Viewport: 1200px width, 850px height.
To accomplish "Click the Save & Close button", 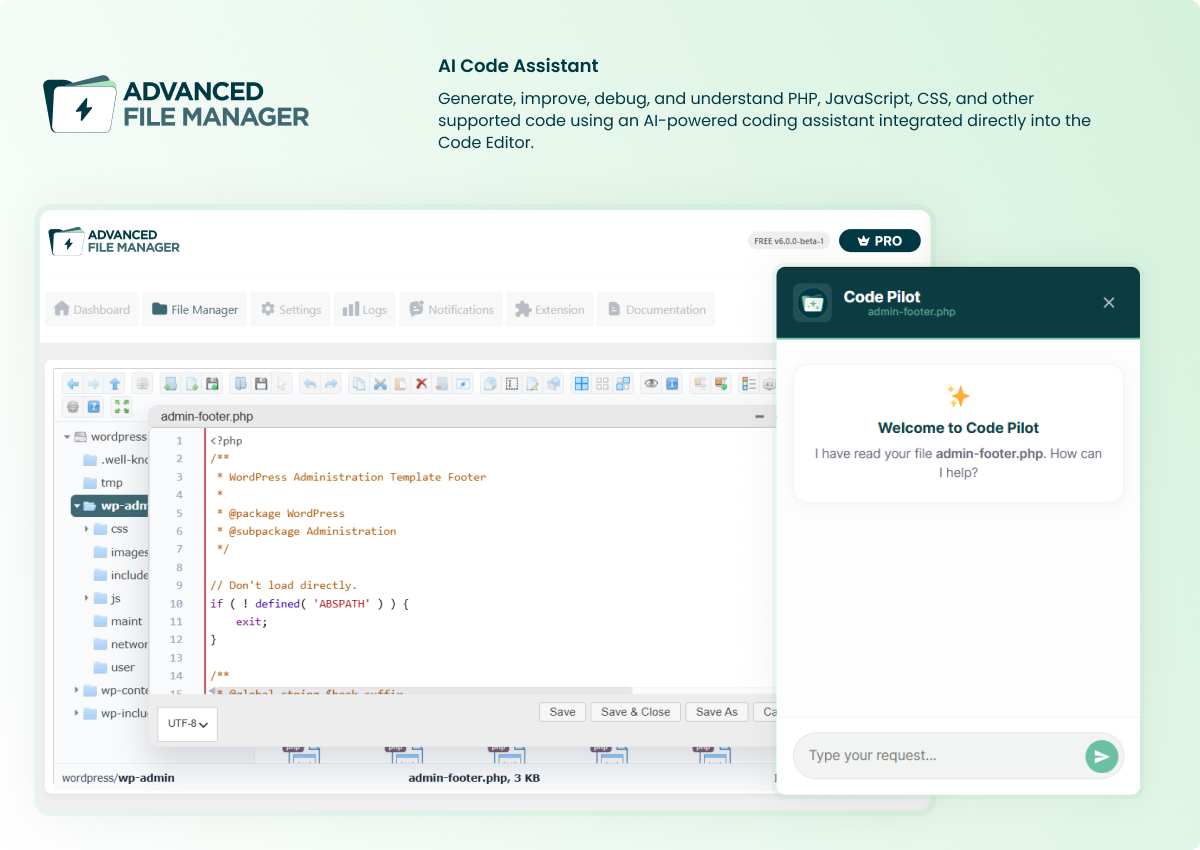I will 635,712.
